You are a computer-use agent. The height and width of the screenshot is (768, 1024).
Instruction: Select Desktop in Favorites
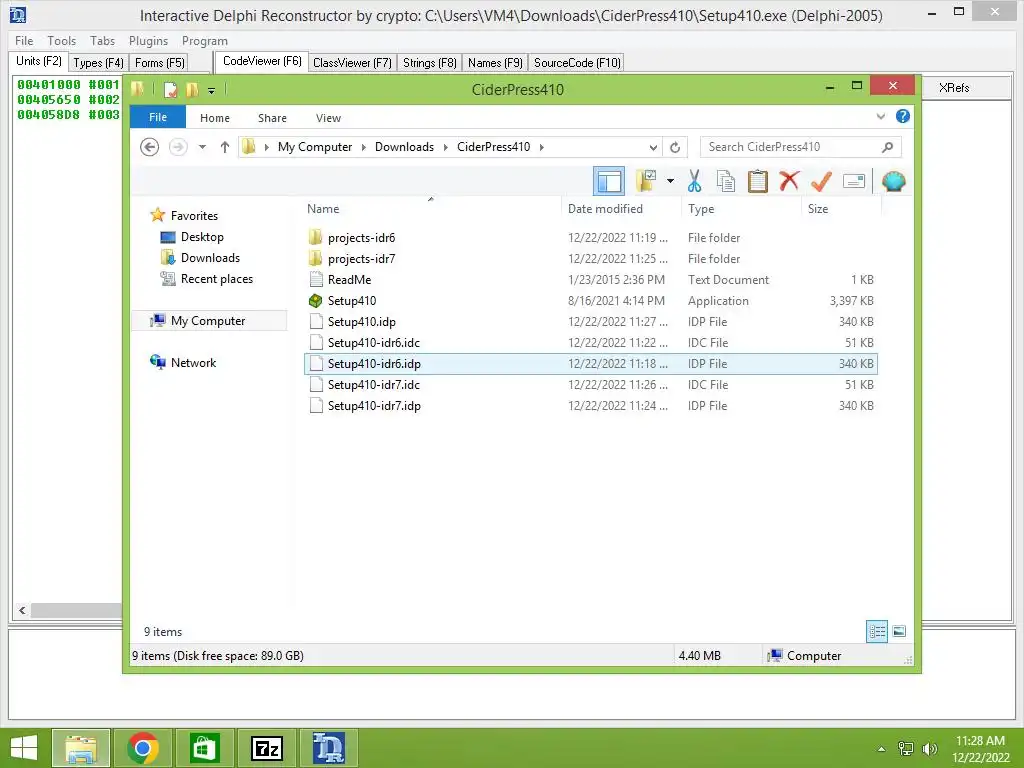[202, 236]
